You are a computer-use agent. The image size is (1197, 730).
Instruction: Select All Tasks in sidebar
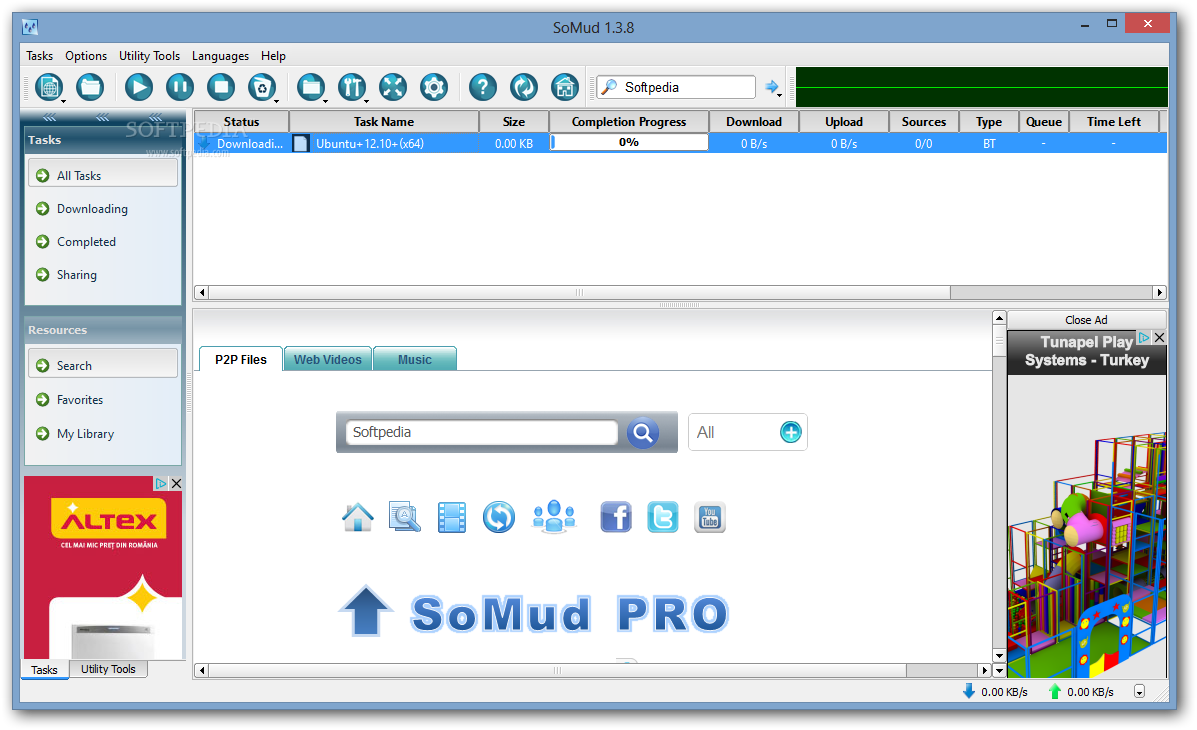click(x=103, y=175)
